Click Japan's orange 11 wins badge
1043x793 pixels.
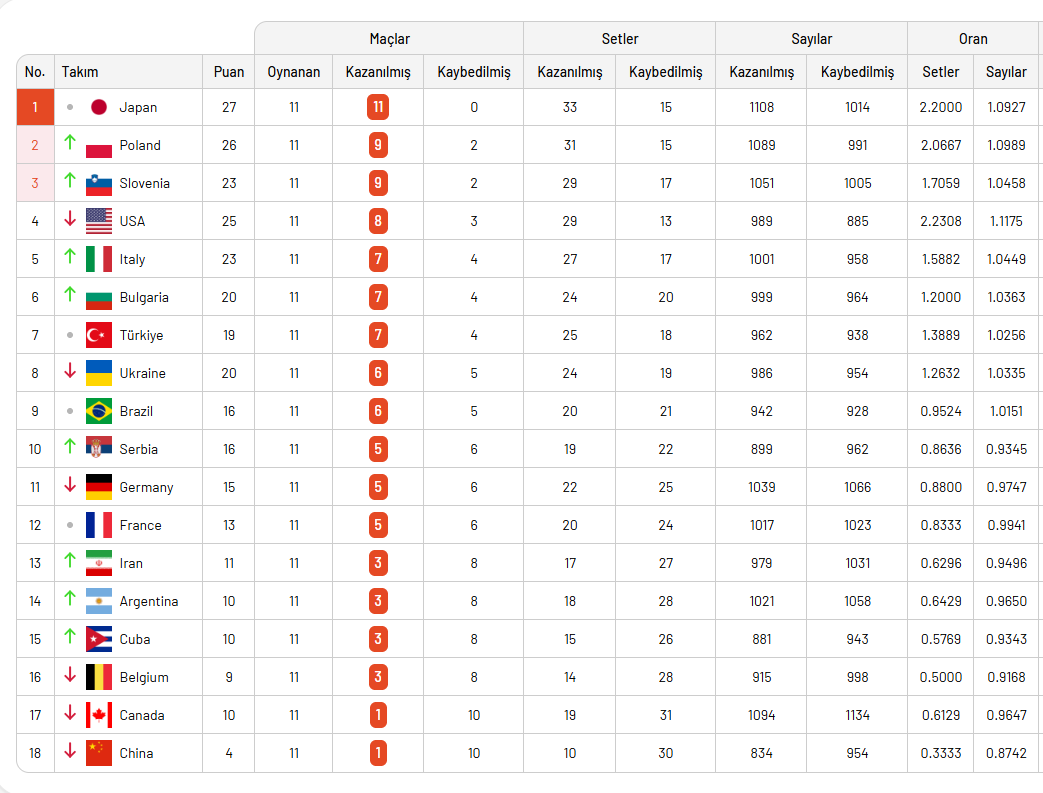click(x=378, y=107)
